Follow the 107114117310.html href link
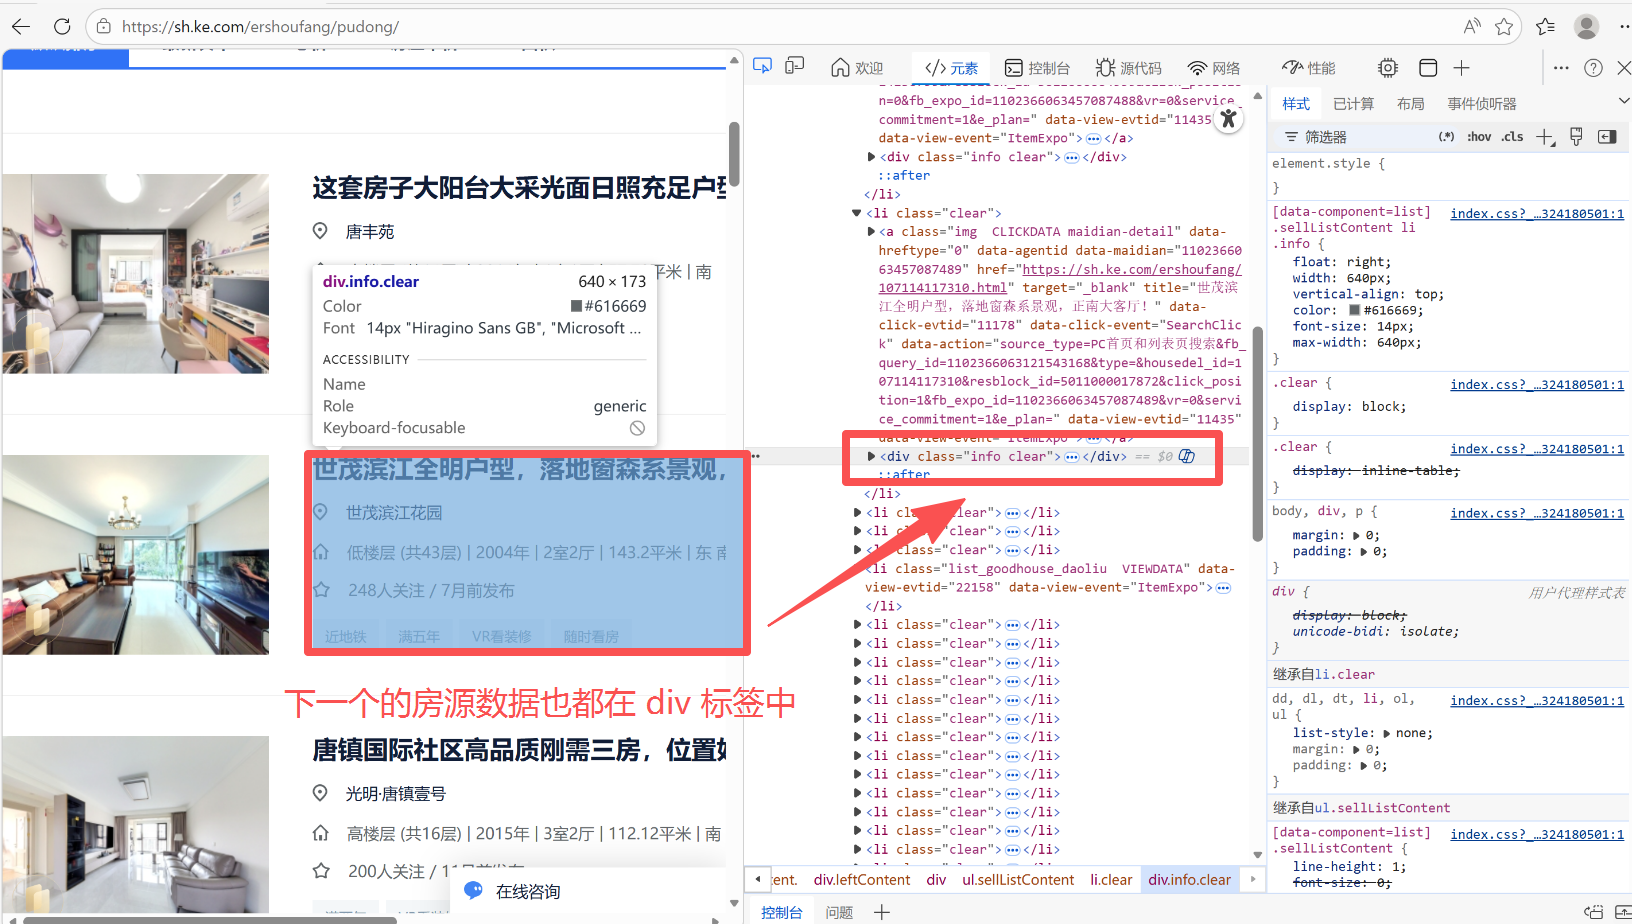 tap(943, 287)
